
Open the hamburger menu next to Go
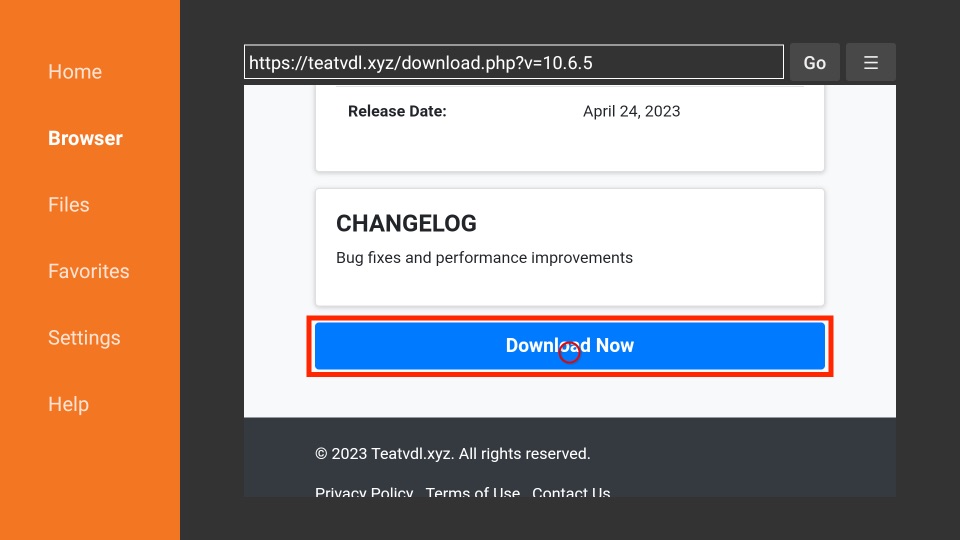click(871, 62)
